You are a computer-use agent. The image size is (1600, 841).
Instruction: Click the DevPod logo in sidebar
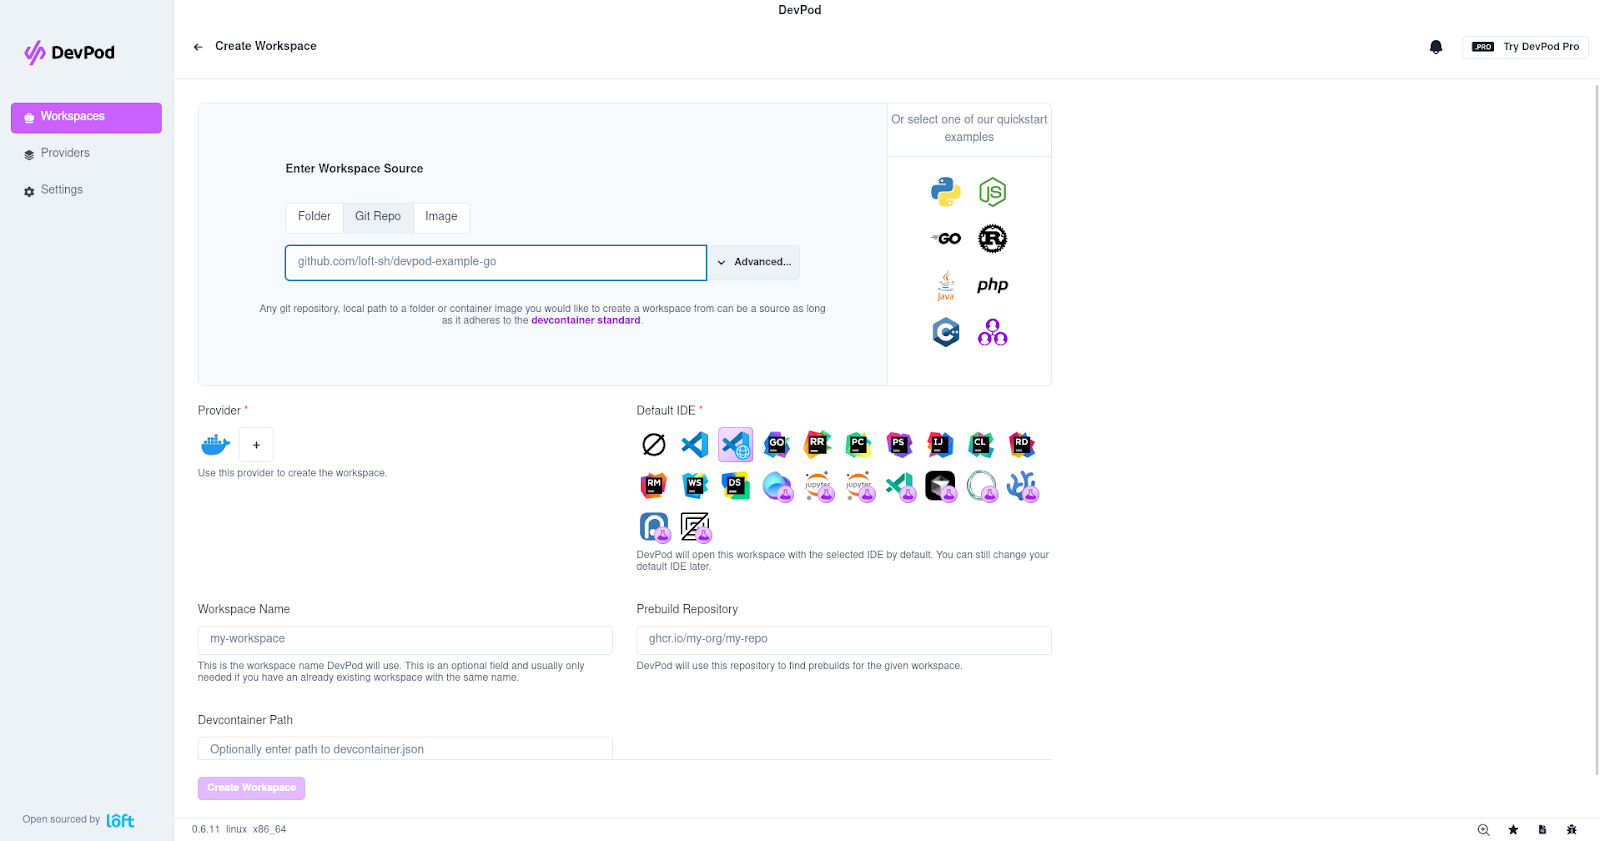[69, 53]
